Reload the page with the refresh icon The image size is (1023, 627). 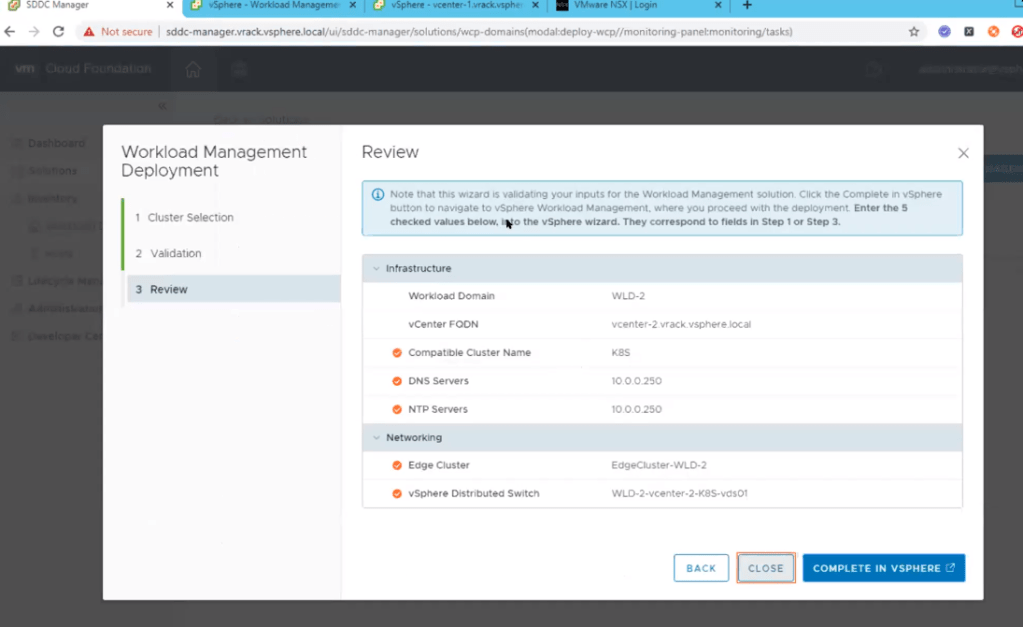(x=58, y=32)
